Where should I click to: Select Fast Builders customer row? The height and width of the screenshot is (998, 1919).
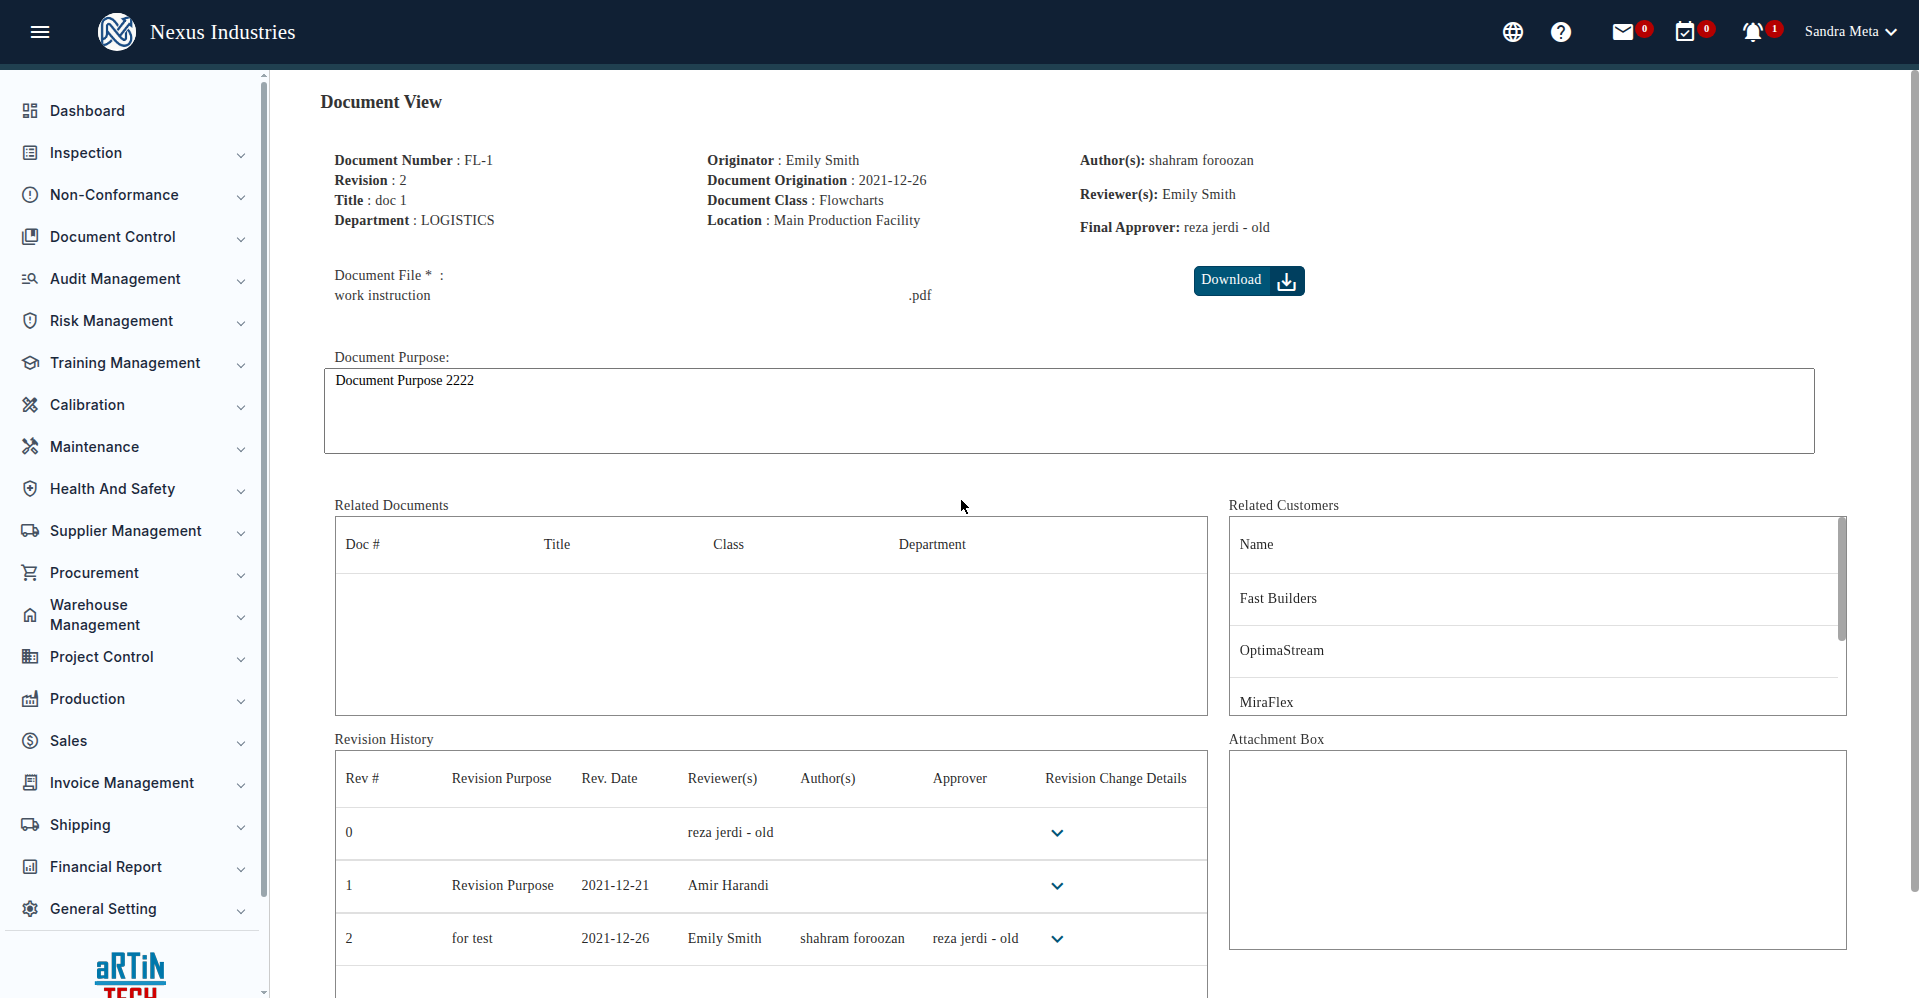1534,599
